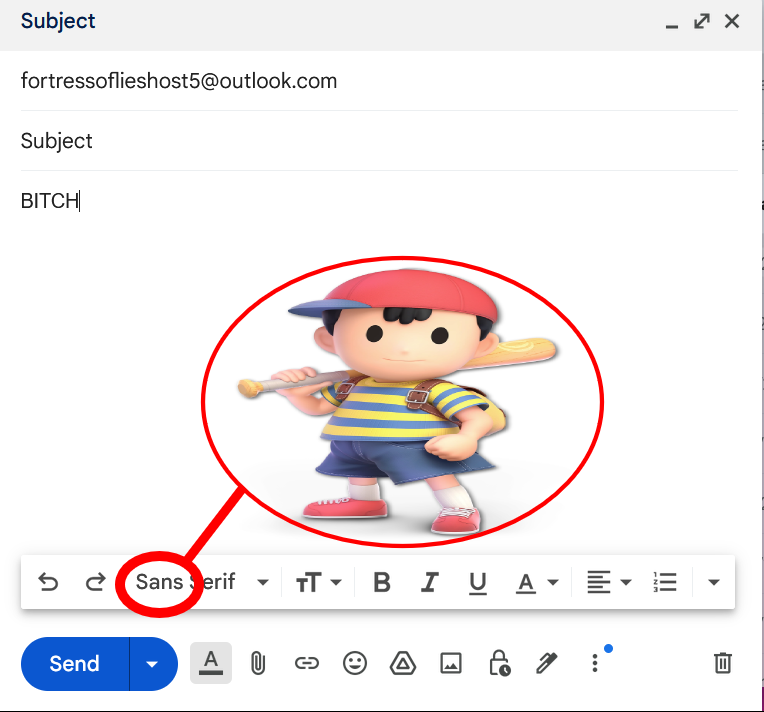Insert a link
764x712 pixels.
click(x=306, y=663)
